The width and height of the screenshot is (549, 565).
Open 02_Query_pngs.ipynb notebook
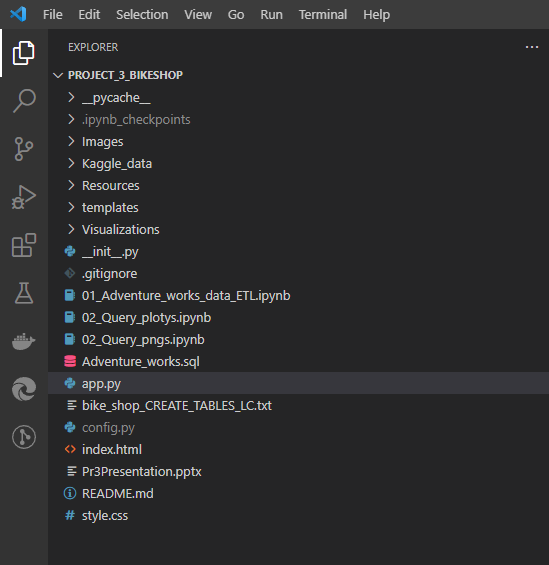[x=143, y=340]
